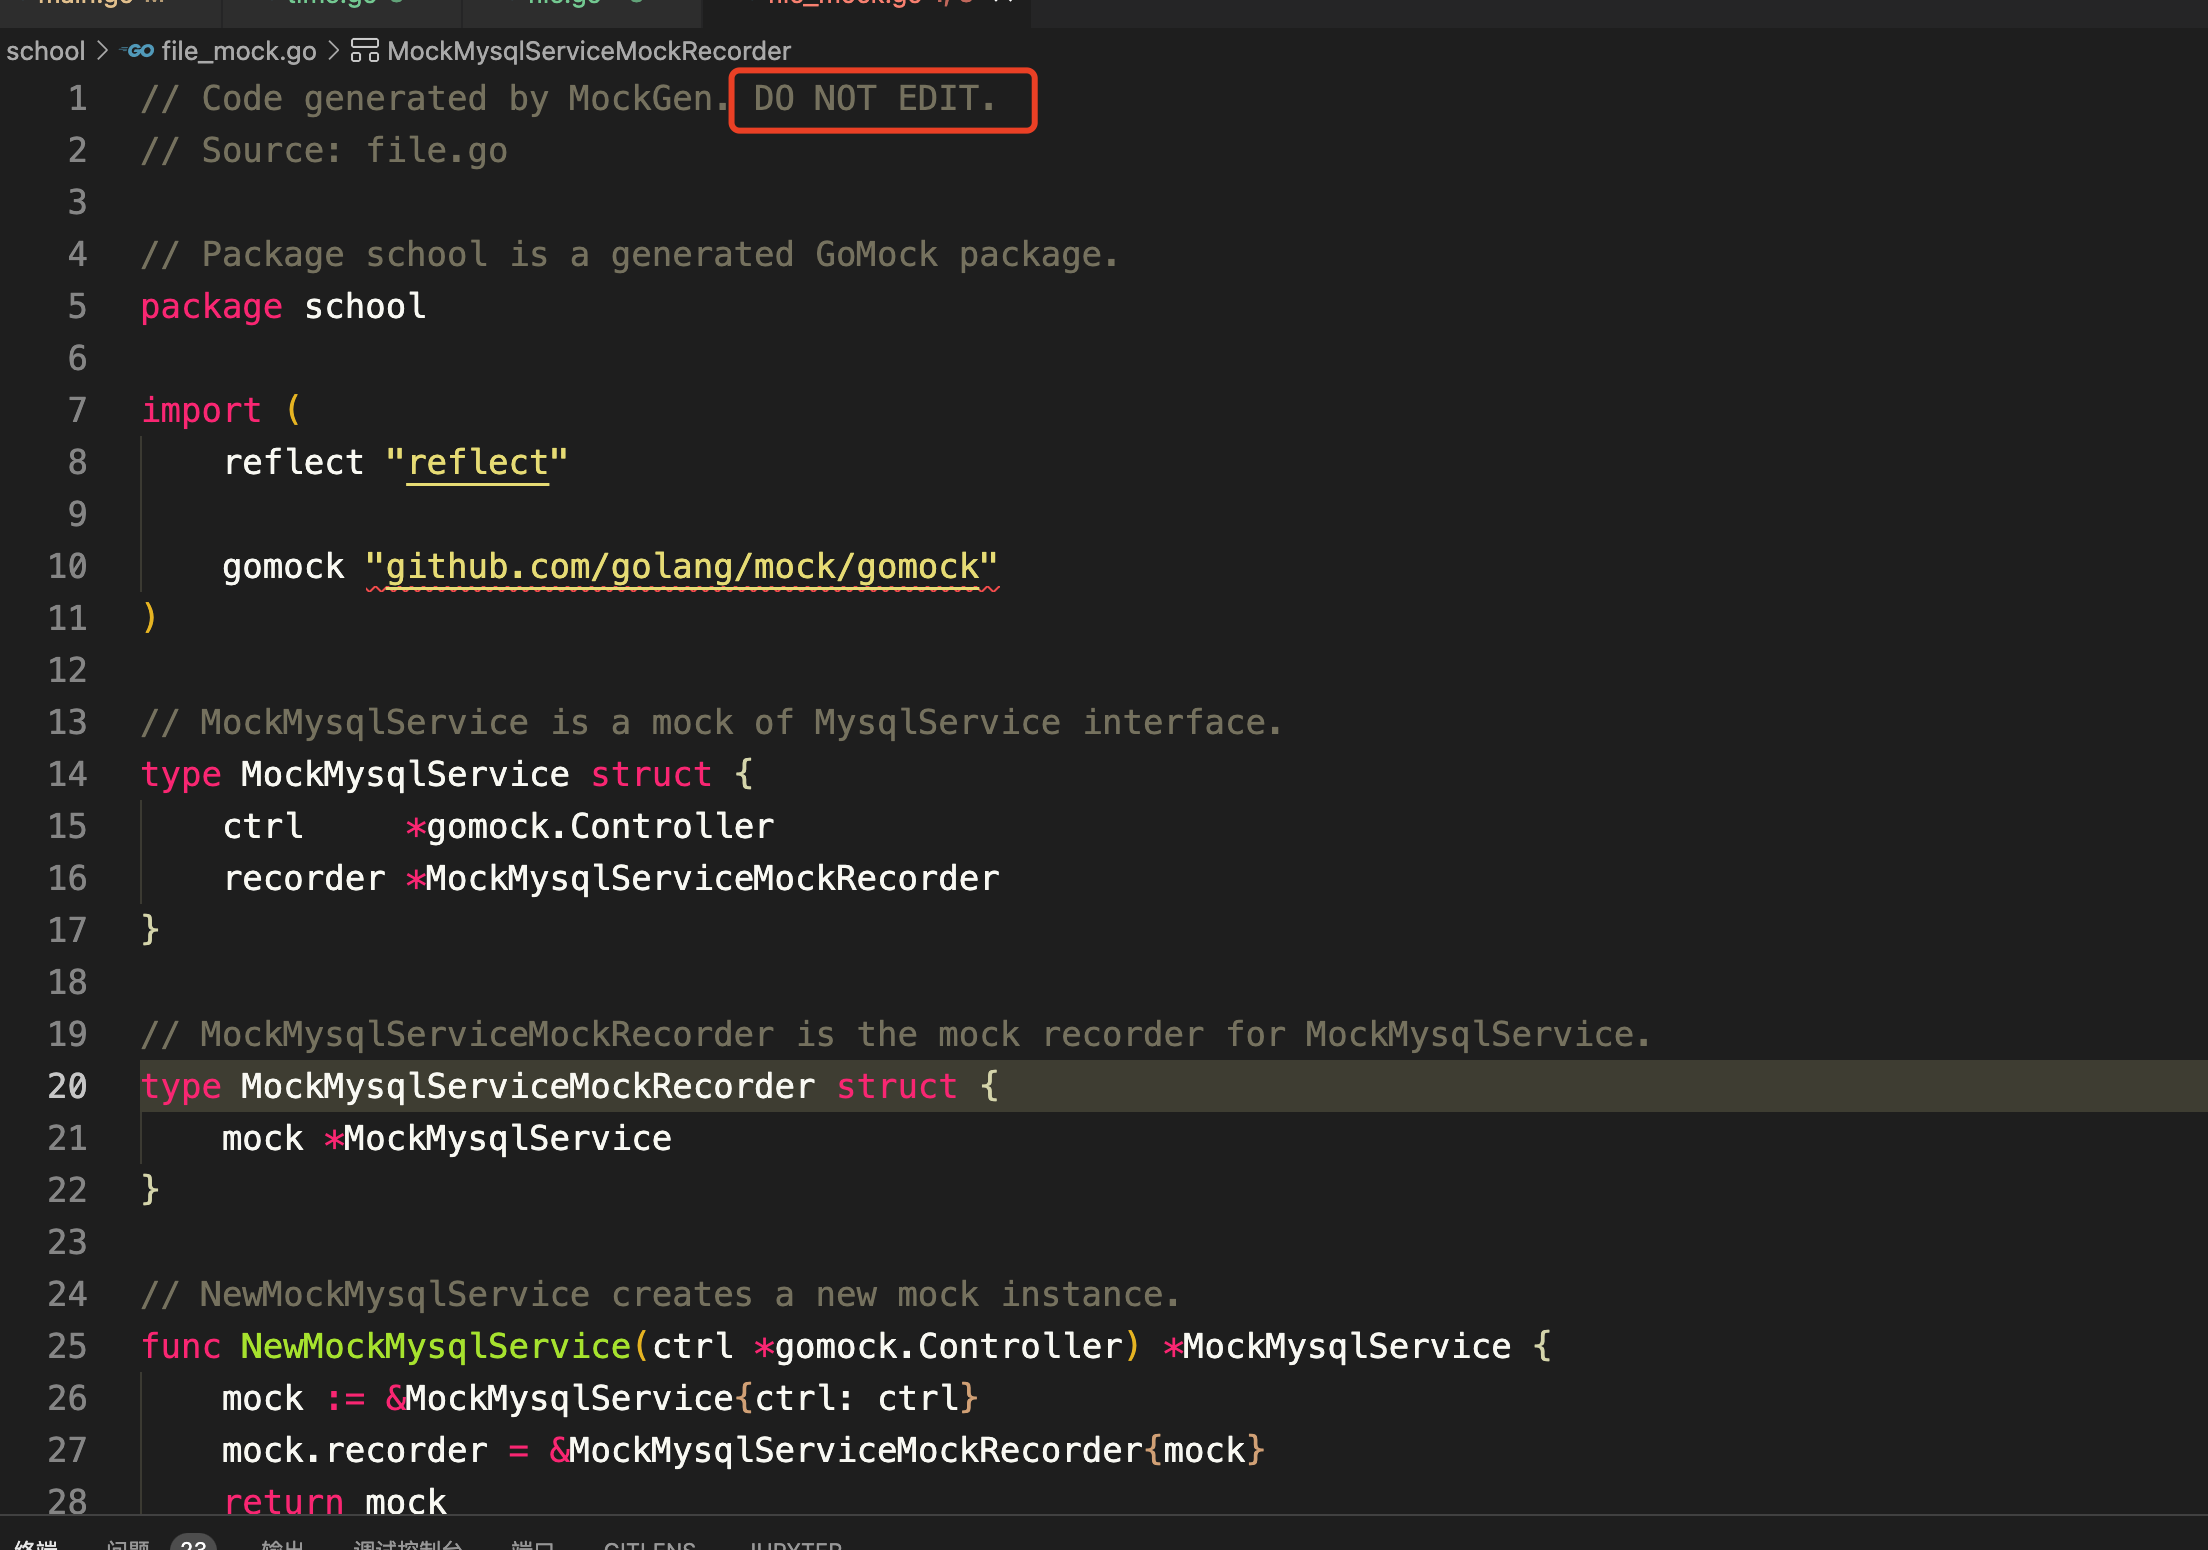The image size is (2208, 1550).
Task: Click line number 14 in gutter
Action: coord(68,774)
